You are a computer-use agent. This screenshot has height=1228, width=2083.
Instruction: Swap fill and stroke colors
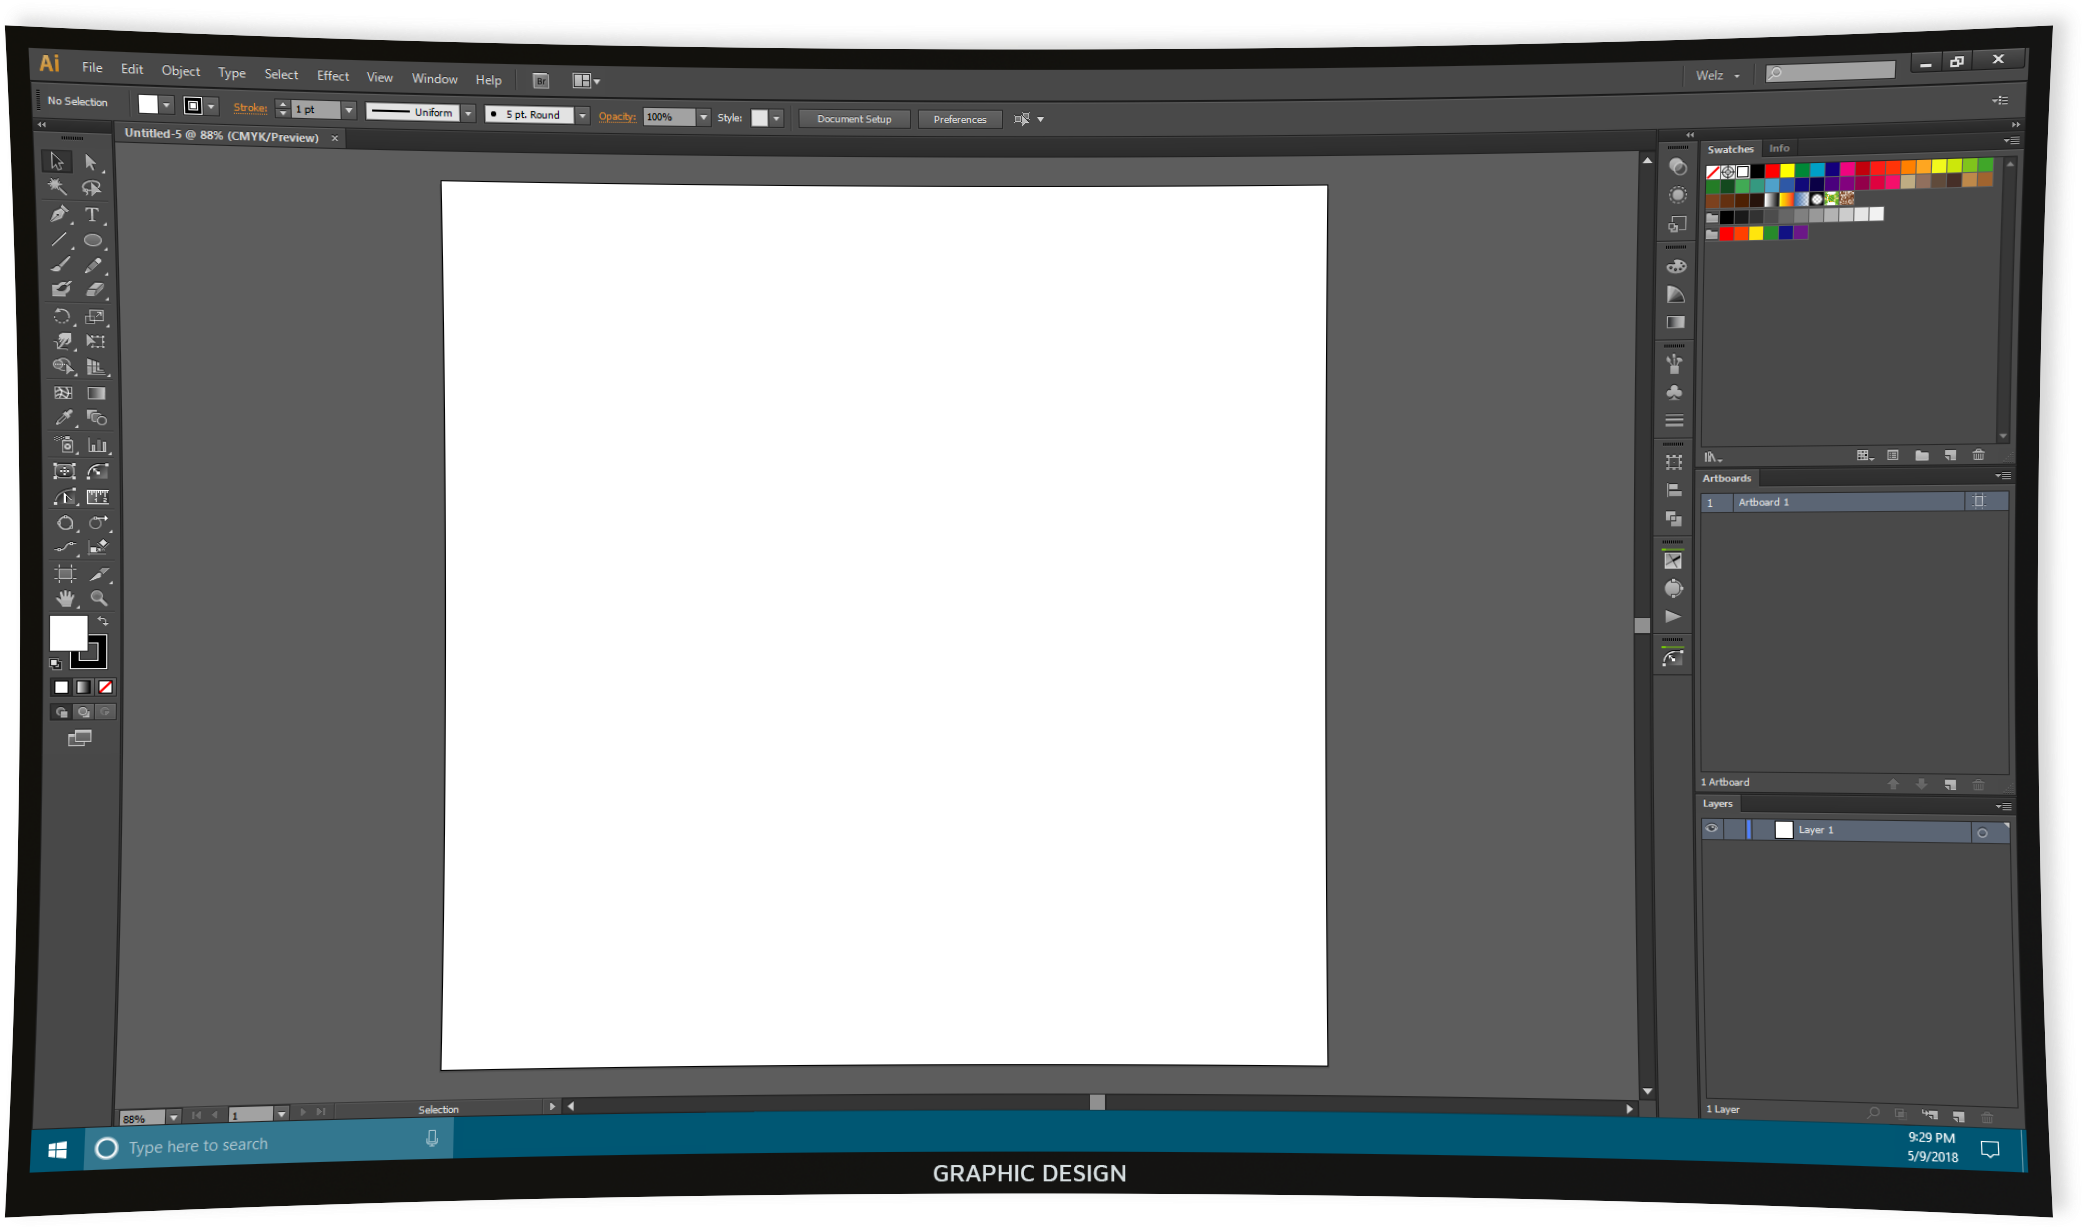[104, 621]
